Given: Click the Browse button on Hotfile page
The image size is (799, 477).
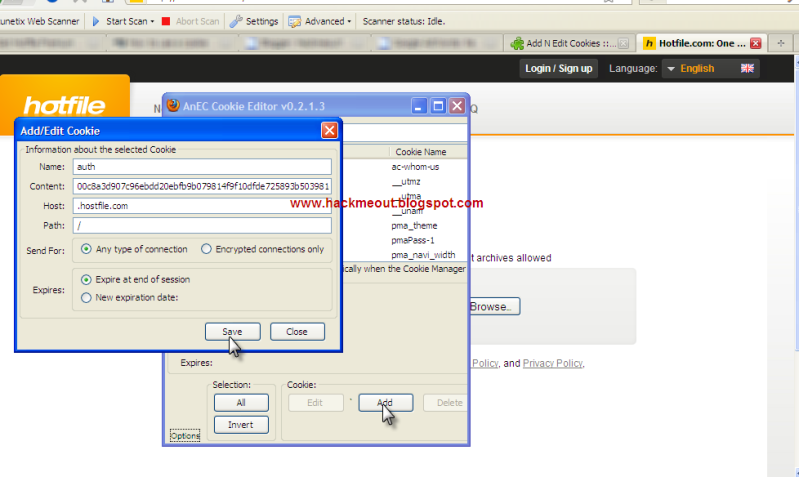Looking at the screenshot, I should [x=494, y=306].
